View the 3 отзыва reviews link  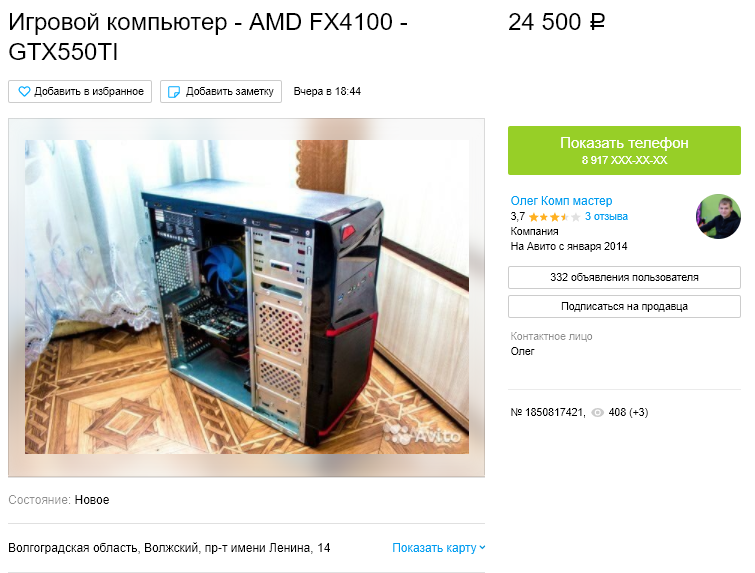606,217
